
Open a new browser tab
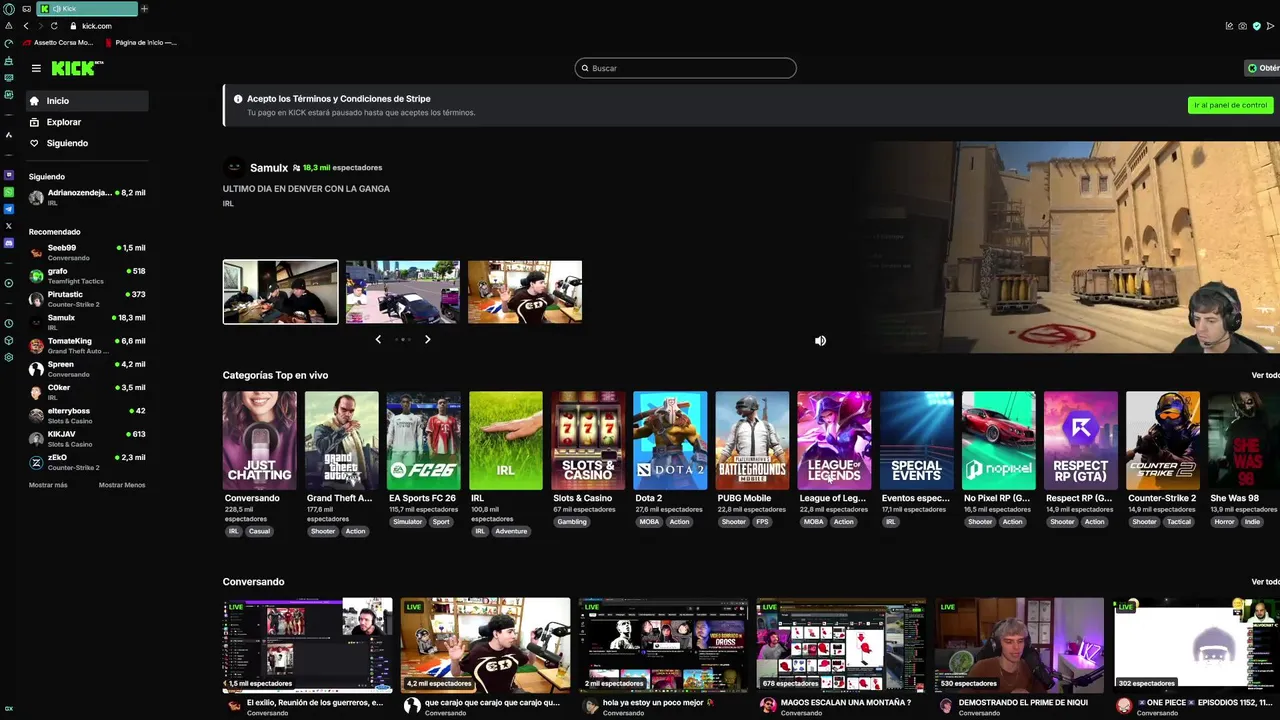tap(144, 9)
